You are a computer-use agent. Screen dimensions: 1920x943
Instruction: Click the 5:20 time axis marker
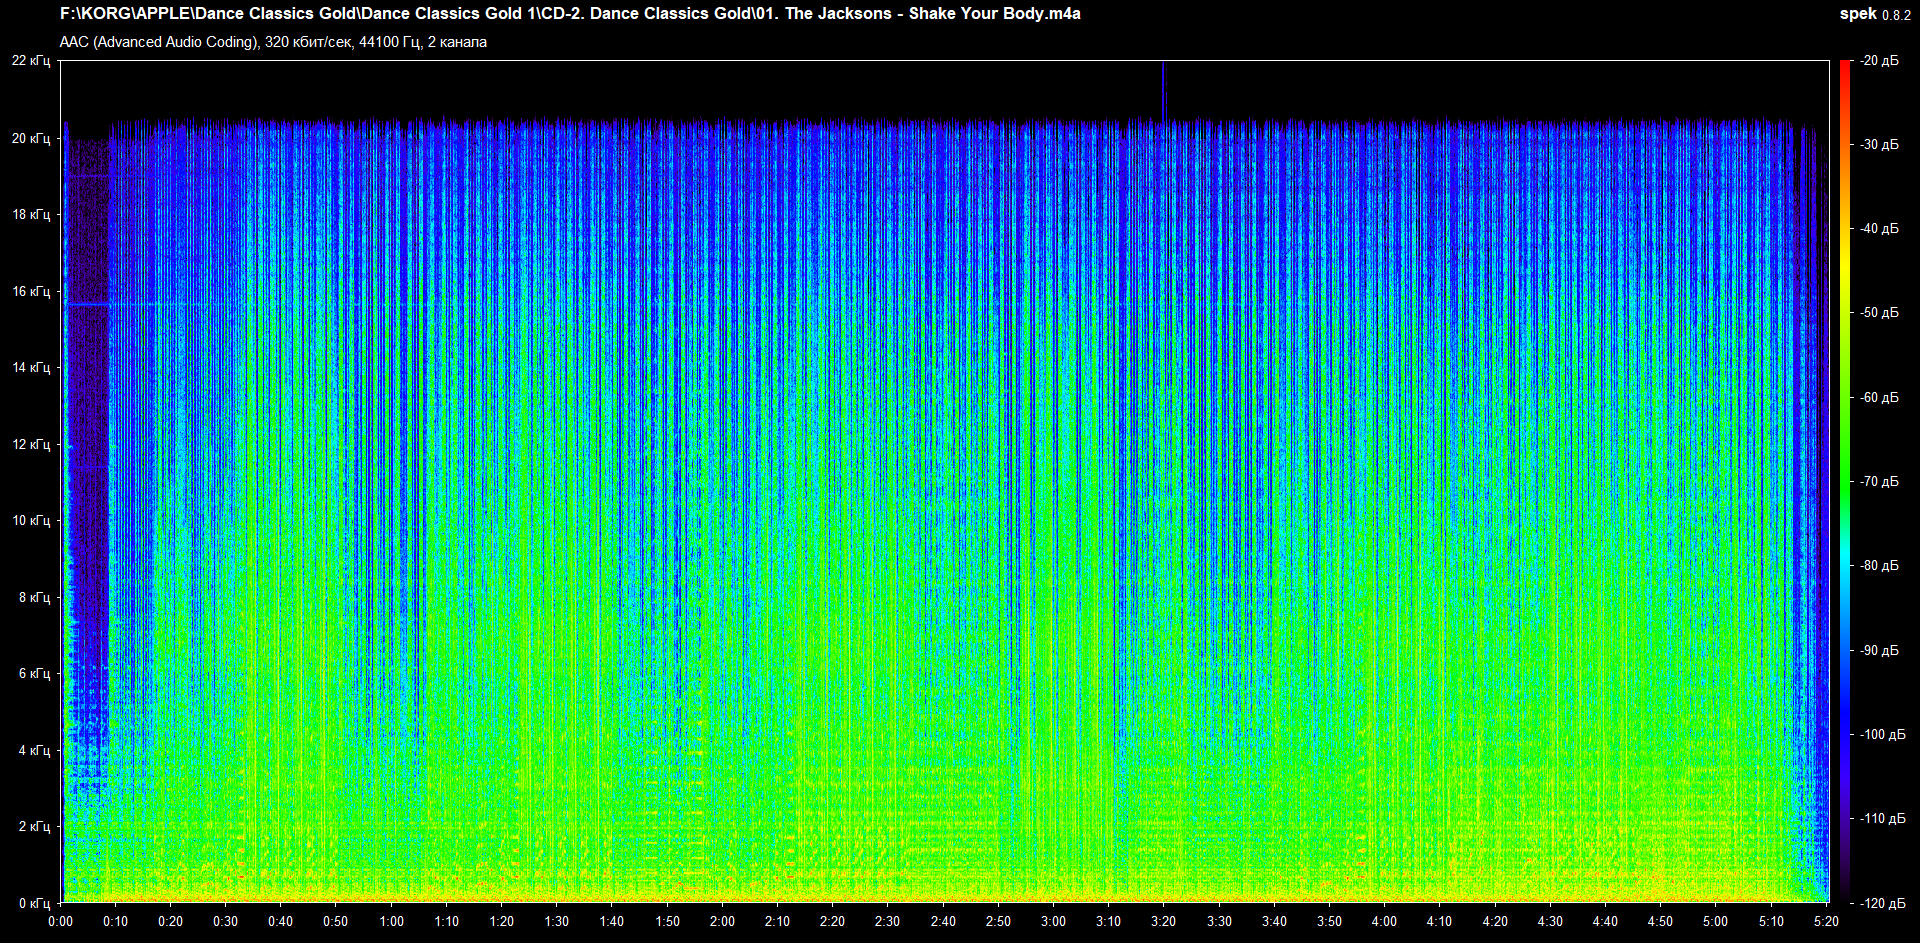pos(1826,921)
